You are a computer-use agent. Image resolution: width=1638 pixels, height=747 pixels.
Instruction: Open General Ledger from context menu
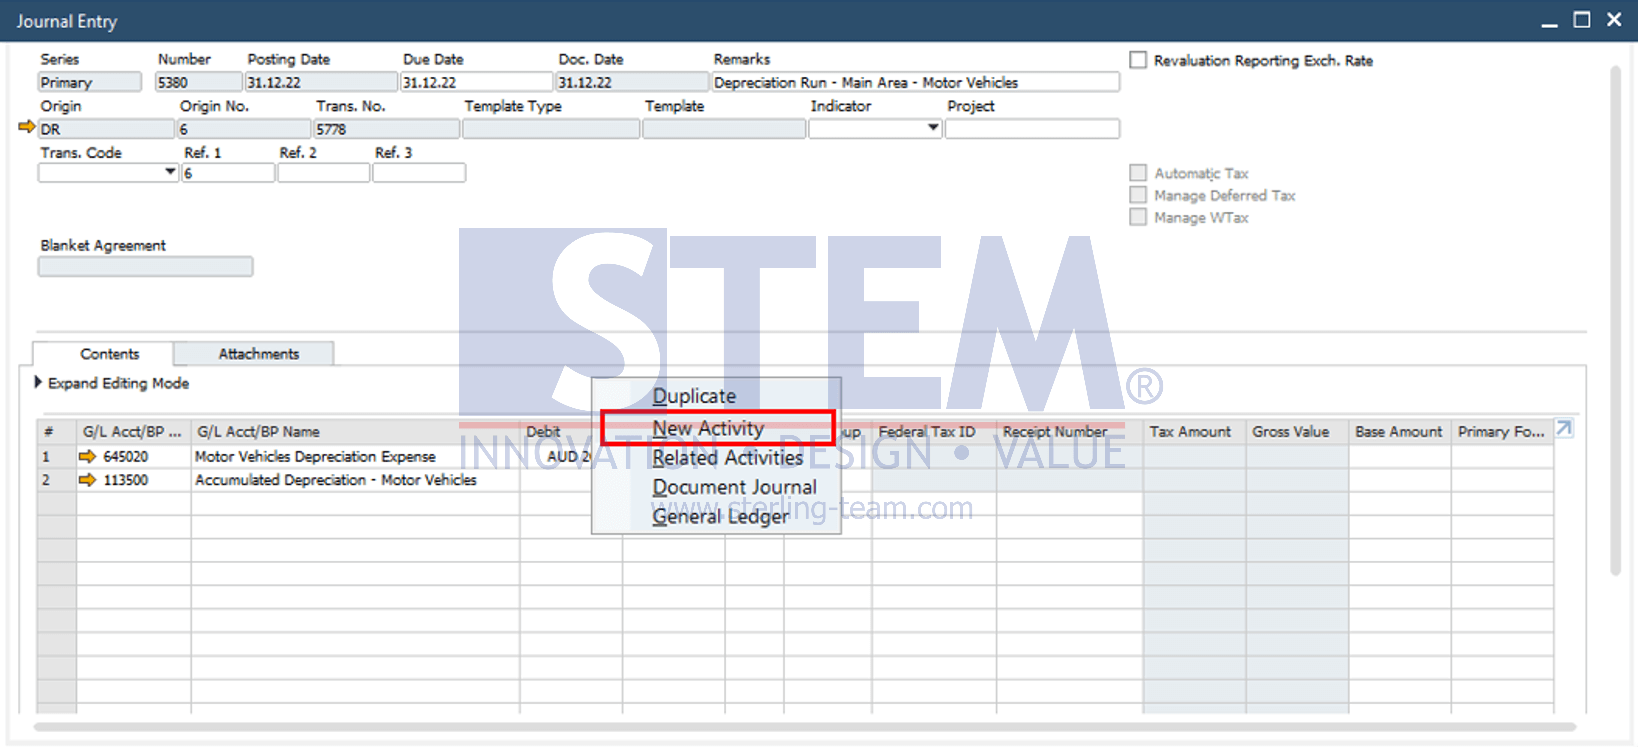point(720,517)
